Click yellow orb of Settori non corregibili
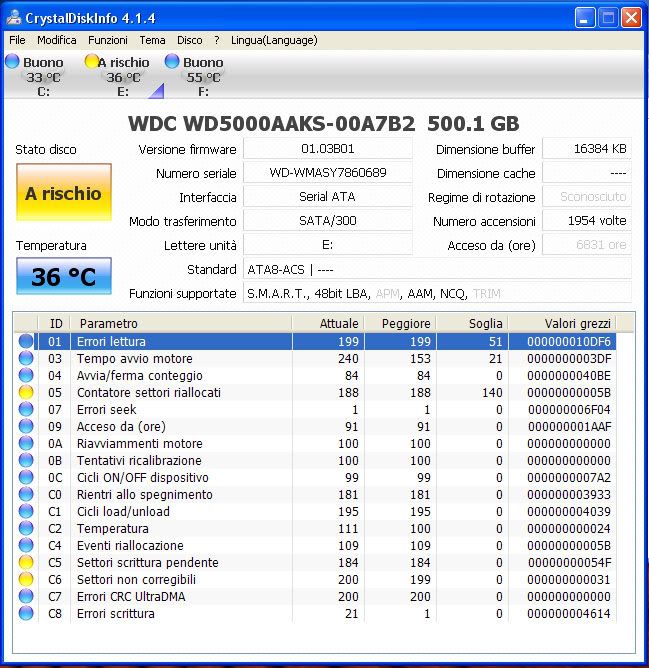The width and height of the screenshot is (649, 668). (26, 579)
